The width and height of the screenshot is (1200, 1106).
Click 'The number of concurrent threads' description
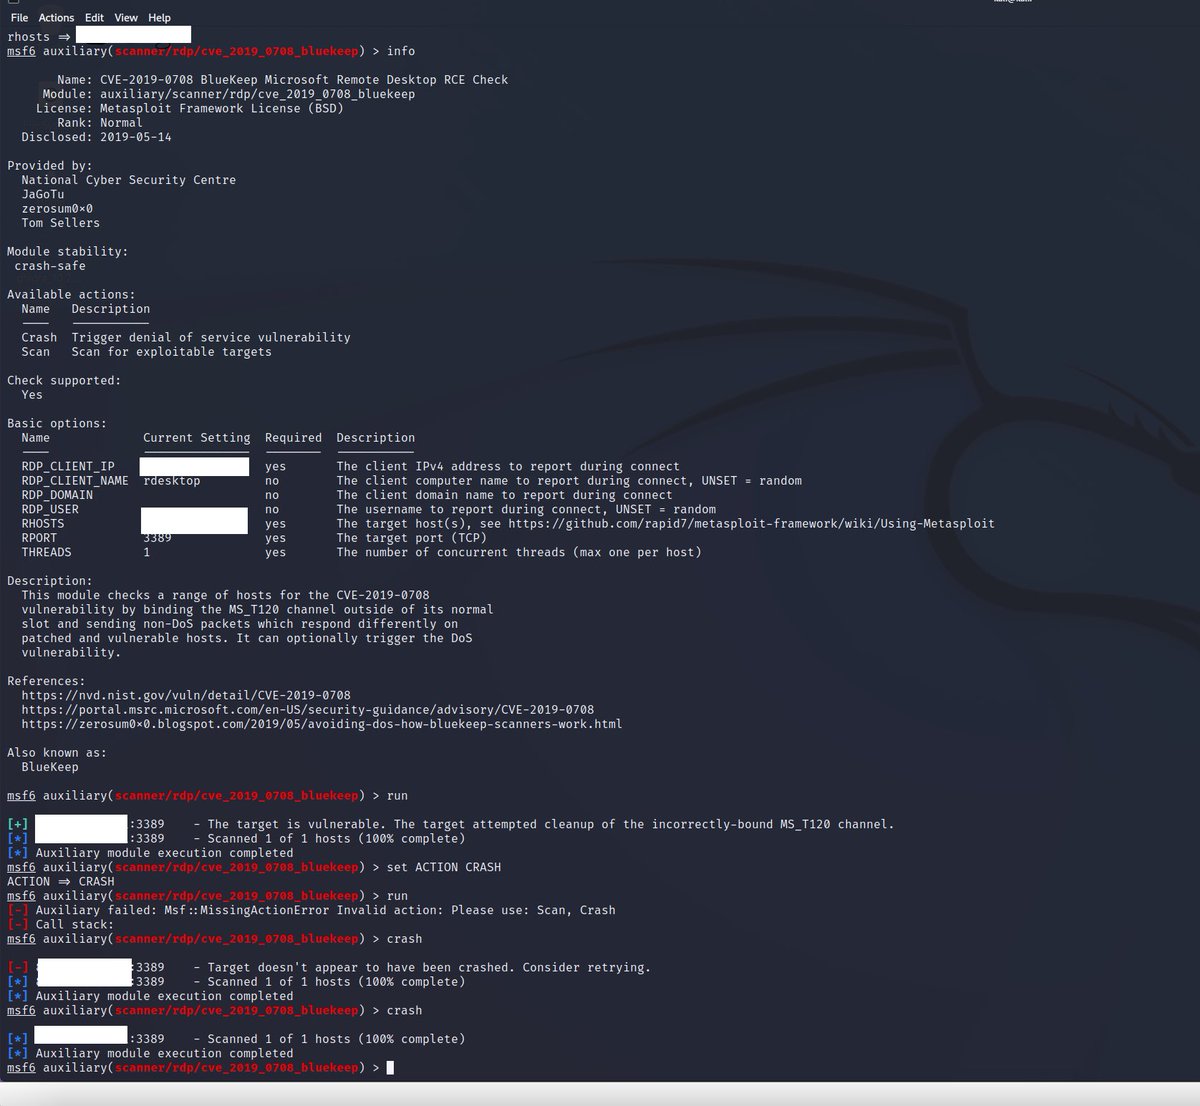pos(519,552)
